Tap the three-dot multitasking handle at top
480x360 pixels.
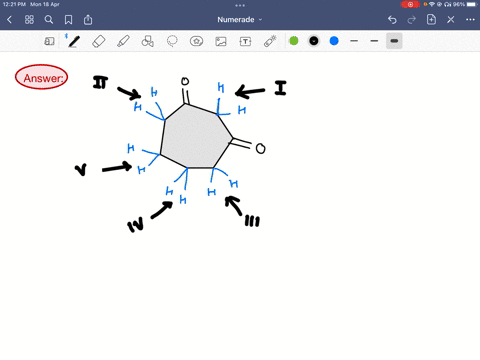point(240,5)
